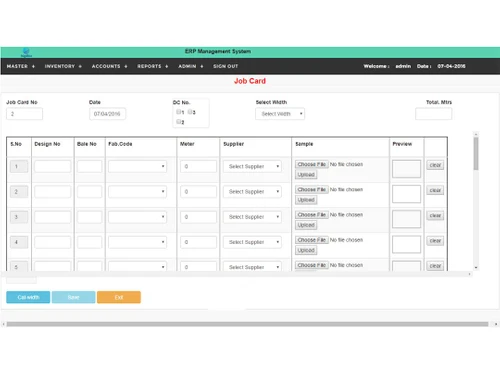Click the Total Mtrs field
500x375 pixels.
pyautogui.click(x=433, y=114)
